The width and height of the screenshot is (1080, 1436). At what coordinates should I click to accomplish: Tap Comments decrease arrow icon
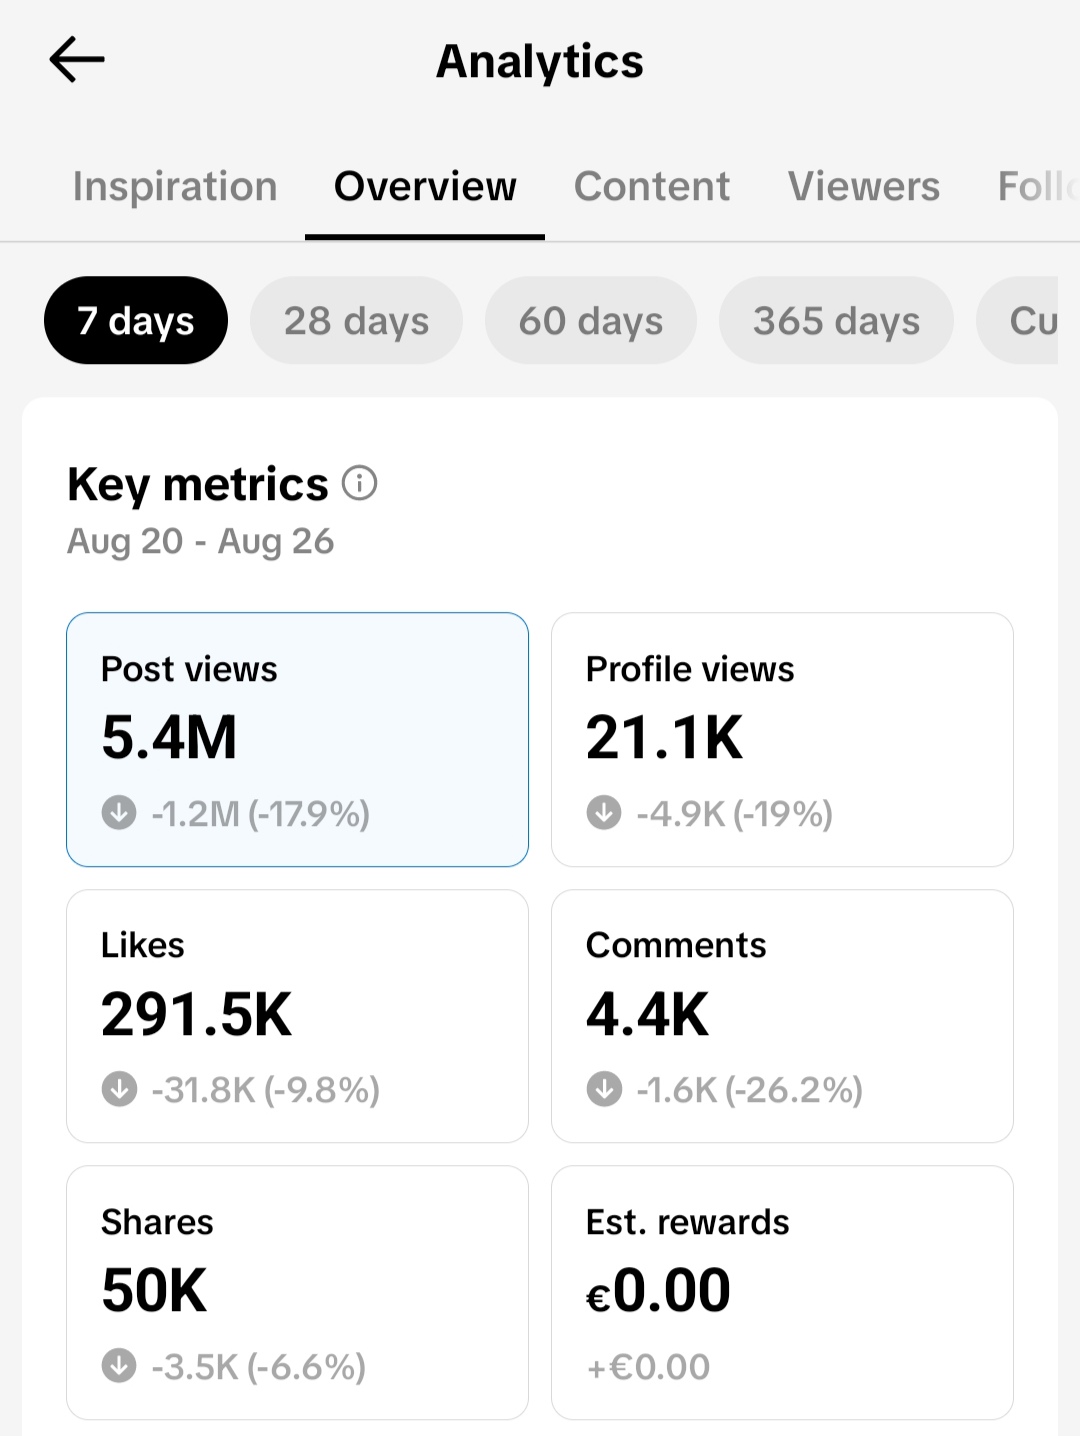click(604, 1089)
